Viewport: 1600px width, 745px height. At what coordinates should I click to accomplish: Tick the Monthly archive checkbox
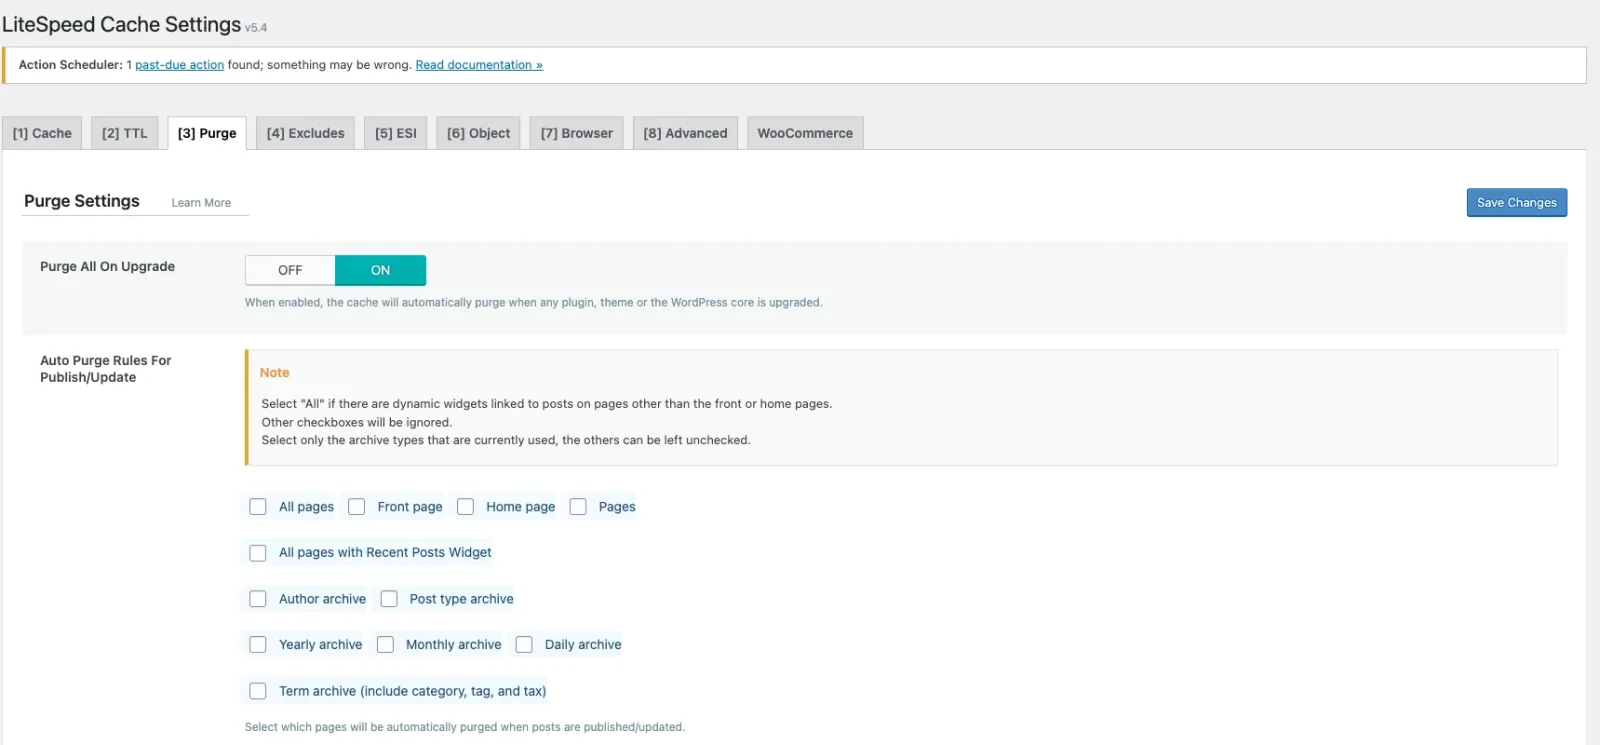[x=385, y=645]
